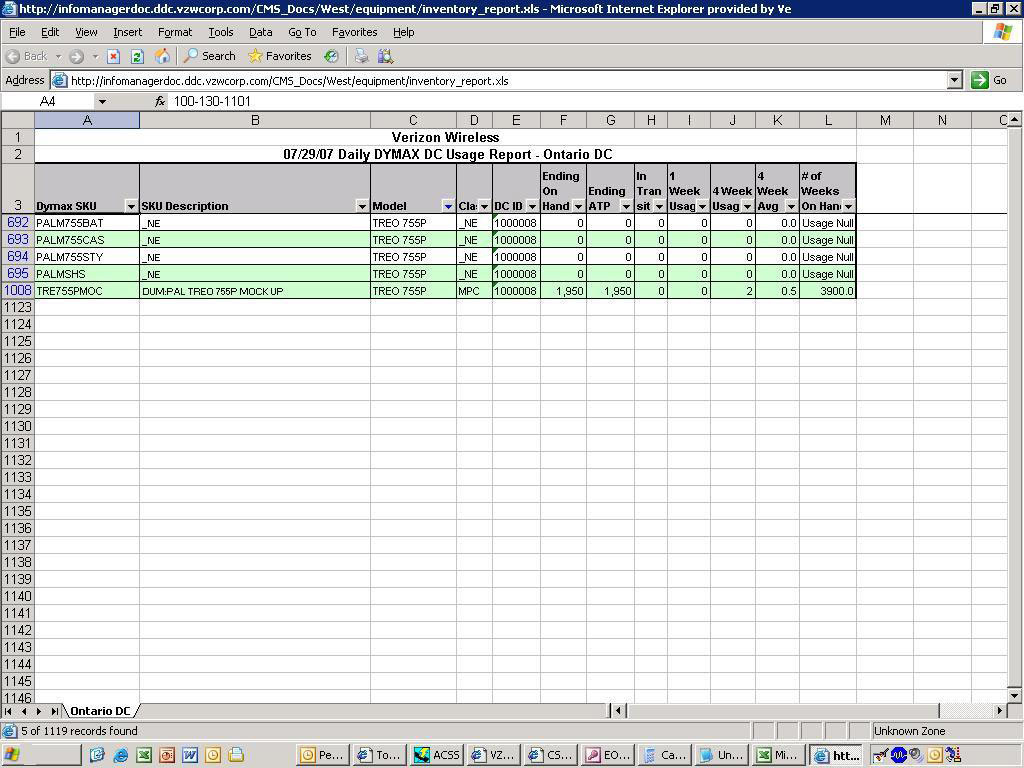The width and height of the screenshot is (1024, 768).
Task: Click the Forward navigation button
Action: click(x=76, y=57)
